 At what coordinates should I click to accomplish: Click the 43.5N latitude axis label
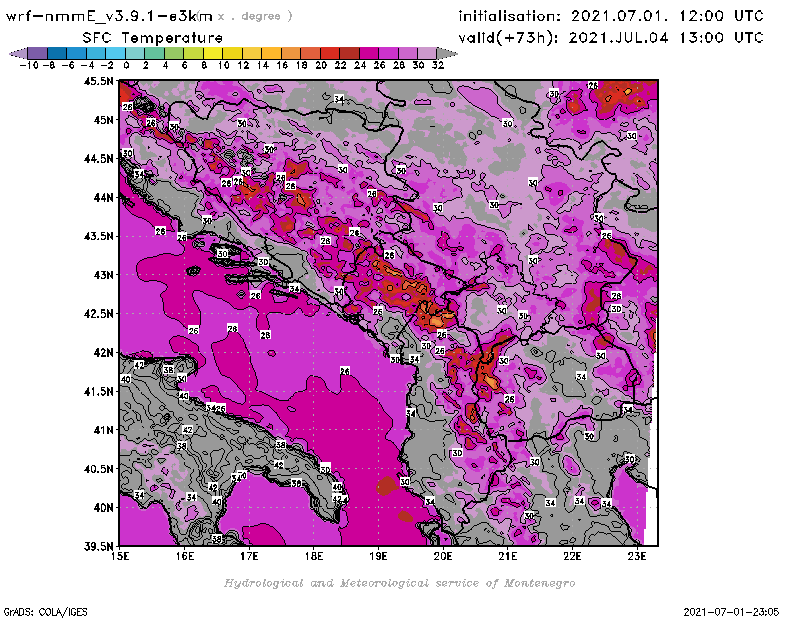click(98, 236)
